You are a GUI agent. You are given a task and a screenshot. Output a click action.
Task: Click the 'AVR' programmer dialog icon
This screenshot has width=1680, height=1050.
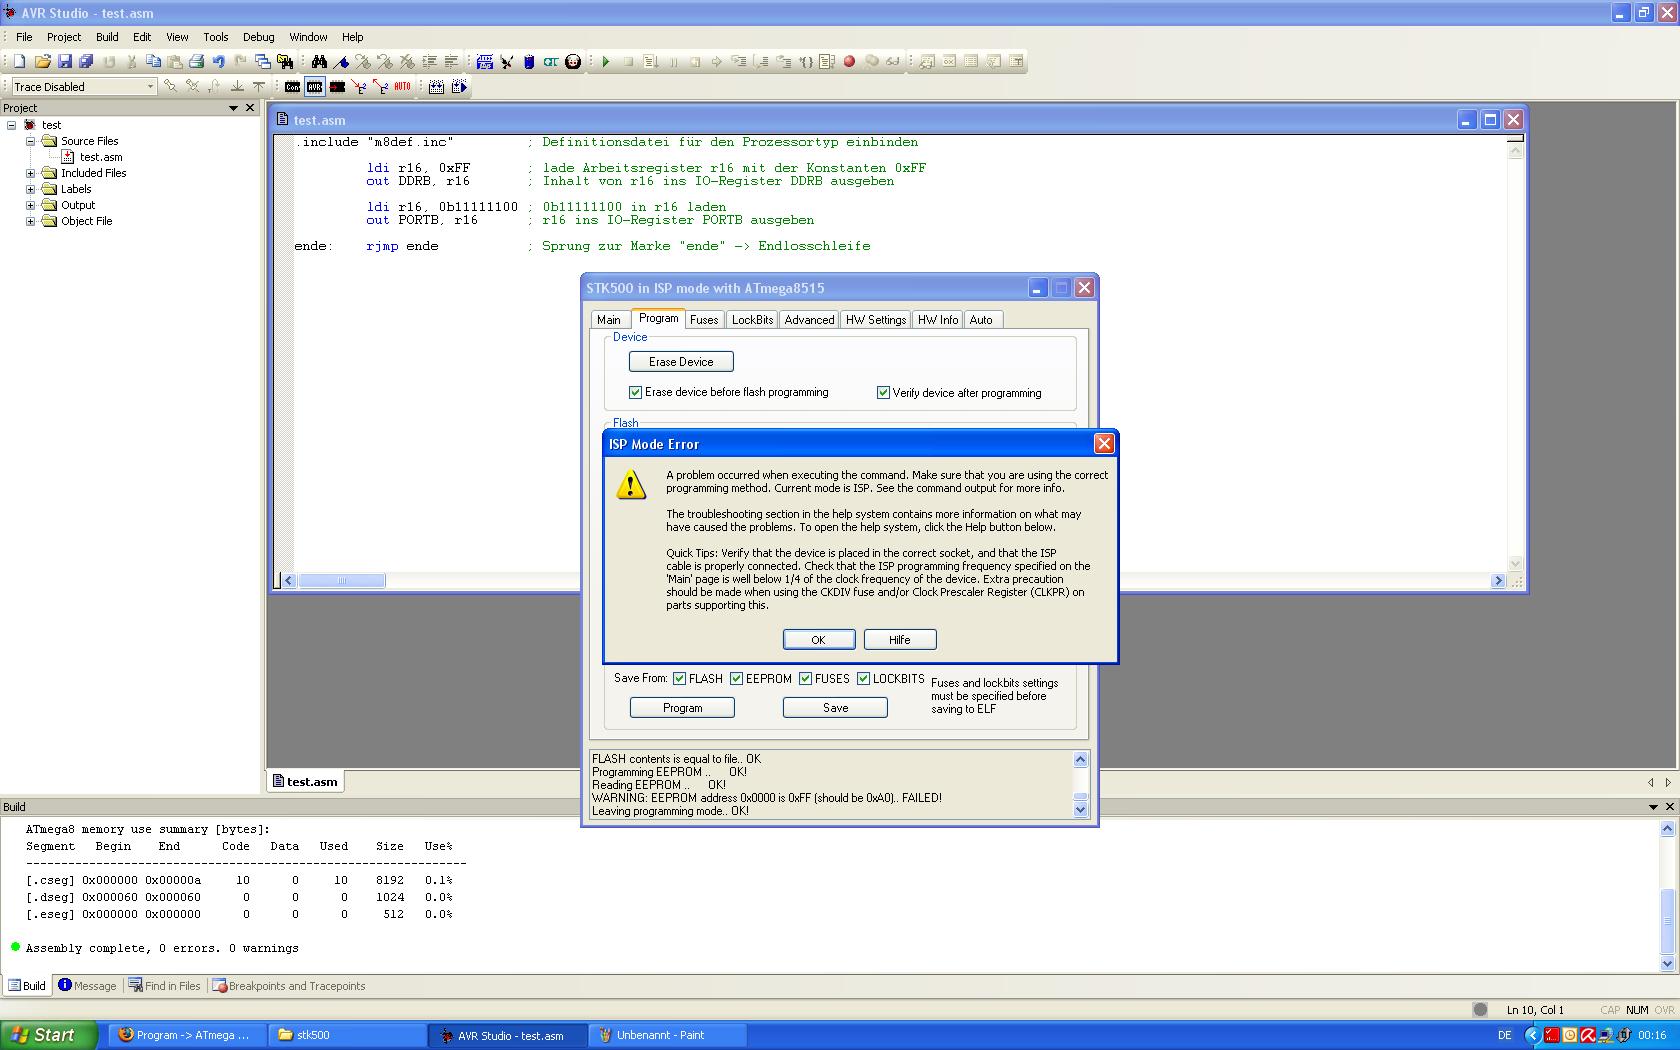(x=314, y=87)
